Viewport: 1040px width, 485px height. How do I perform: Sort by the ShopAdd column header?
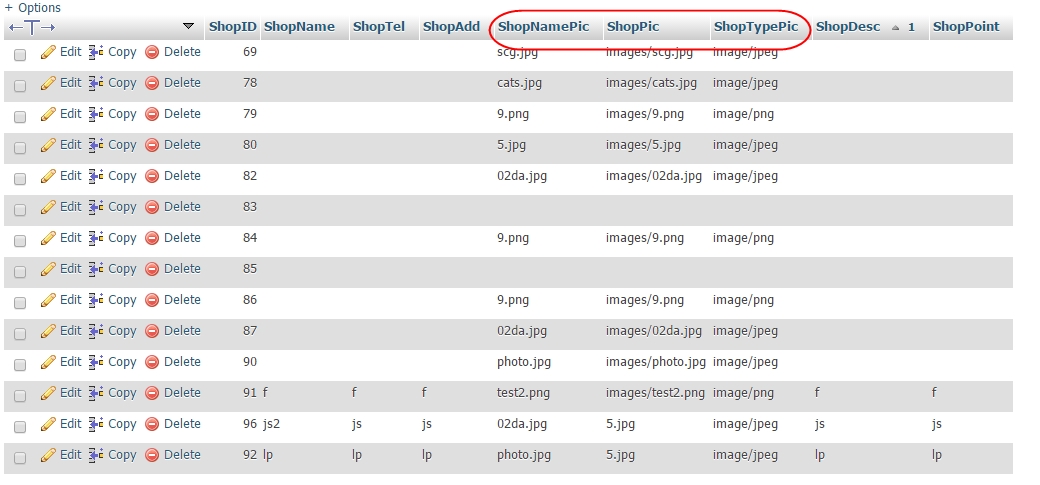click(x=451, y=27)
